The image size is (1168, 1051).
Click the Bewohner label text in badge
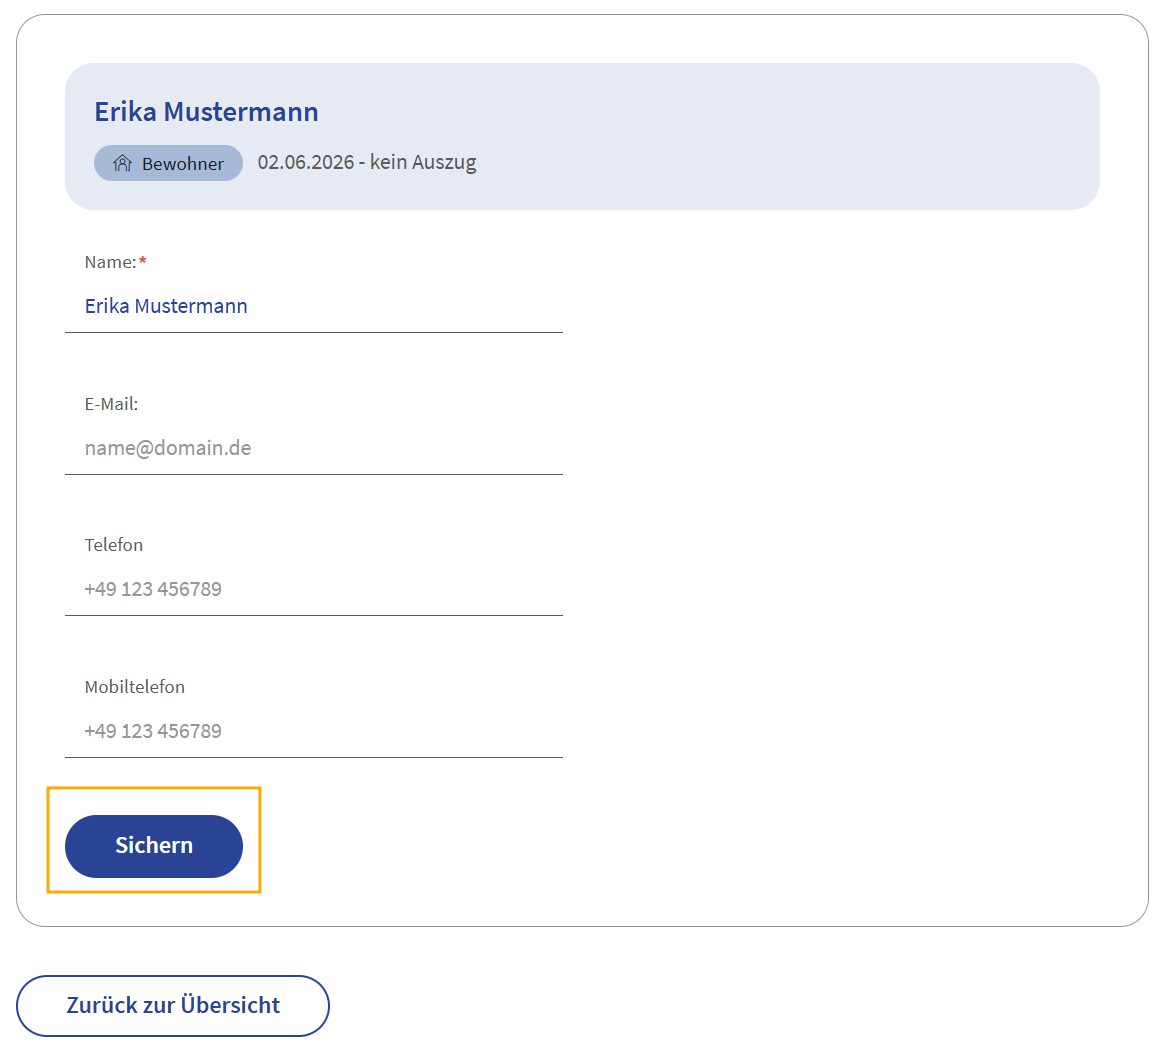tap(182, 164)
